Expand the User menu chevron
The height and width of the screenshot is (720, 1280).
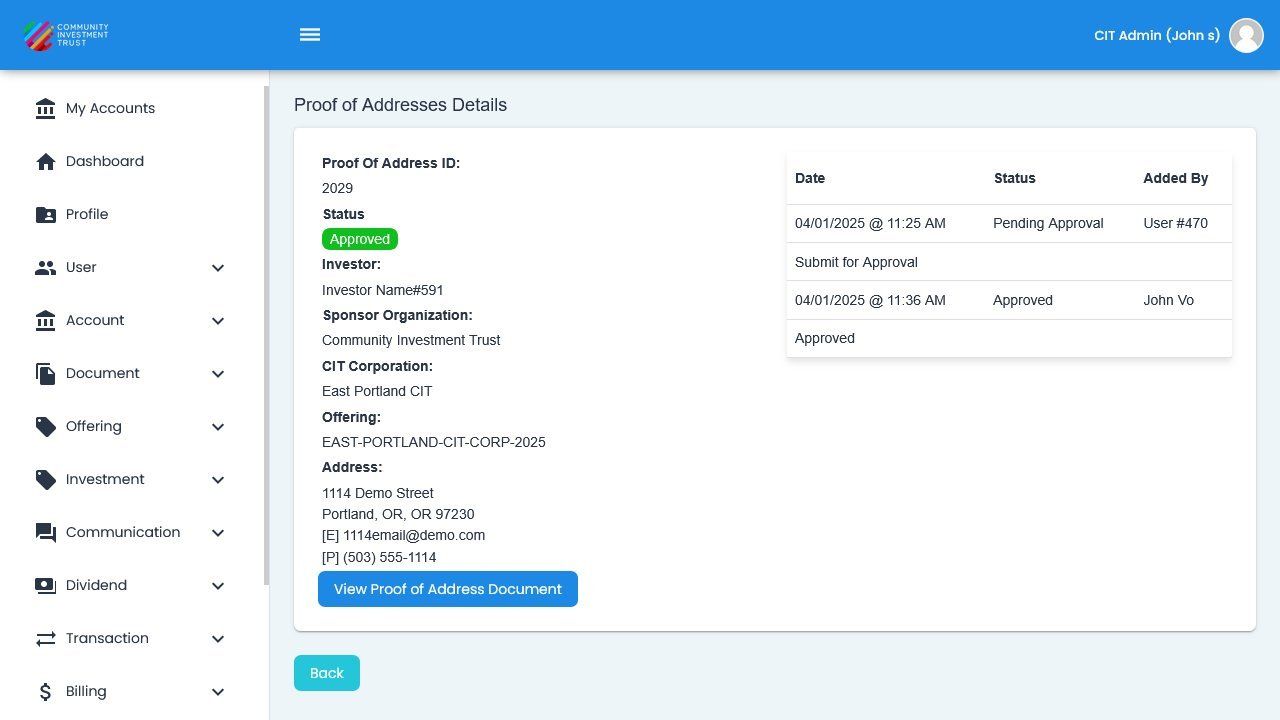218,268
